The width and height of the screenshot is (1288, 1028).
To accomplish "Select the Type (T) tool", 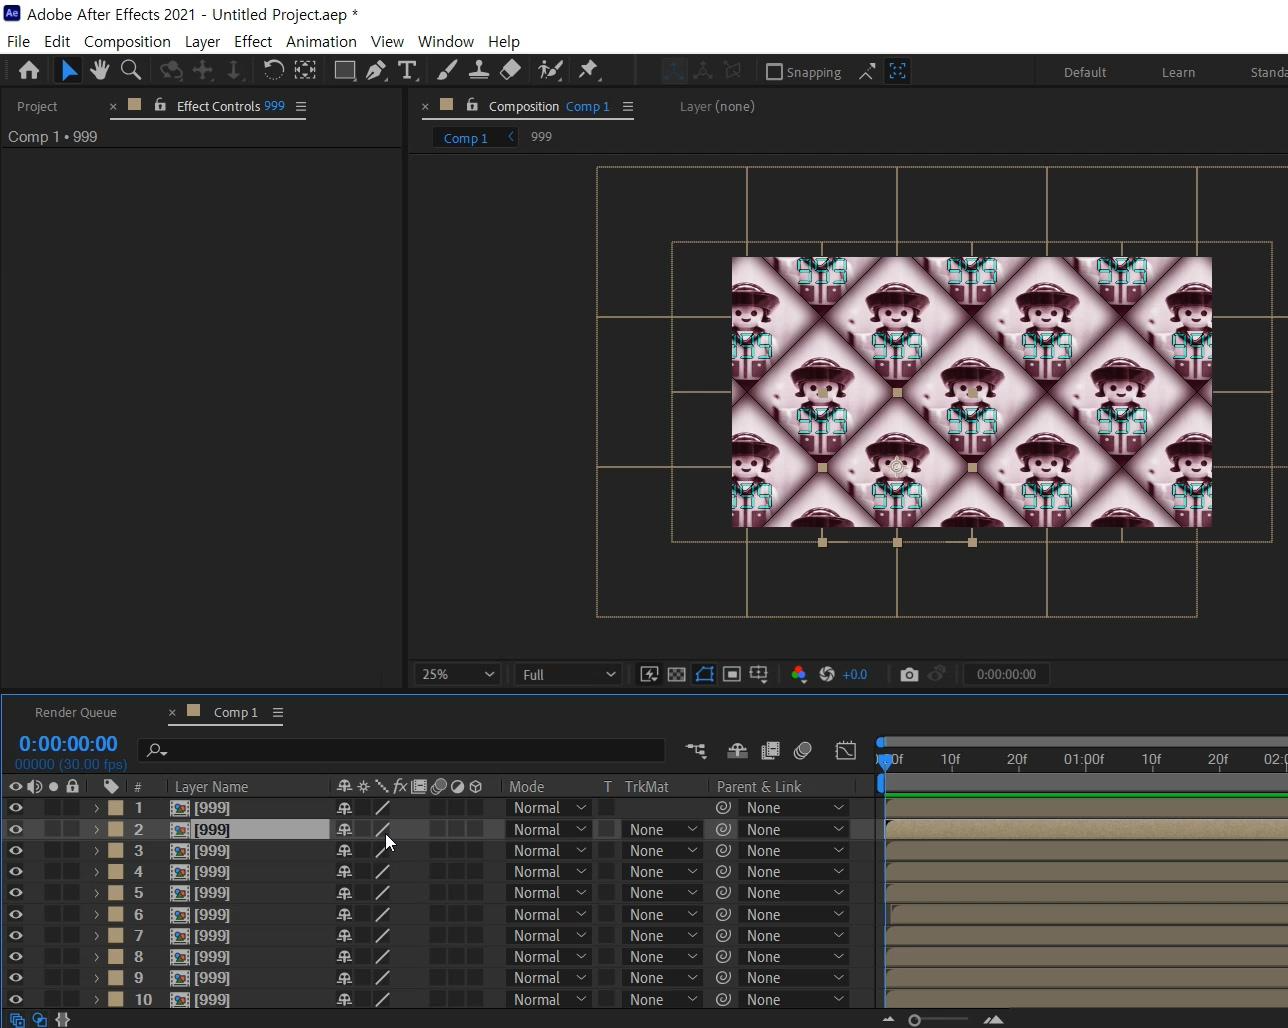I will coord(407,70).
